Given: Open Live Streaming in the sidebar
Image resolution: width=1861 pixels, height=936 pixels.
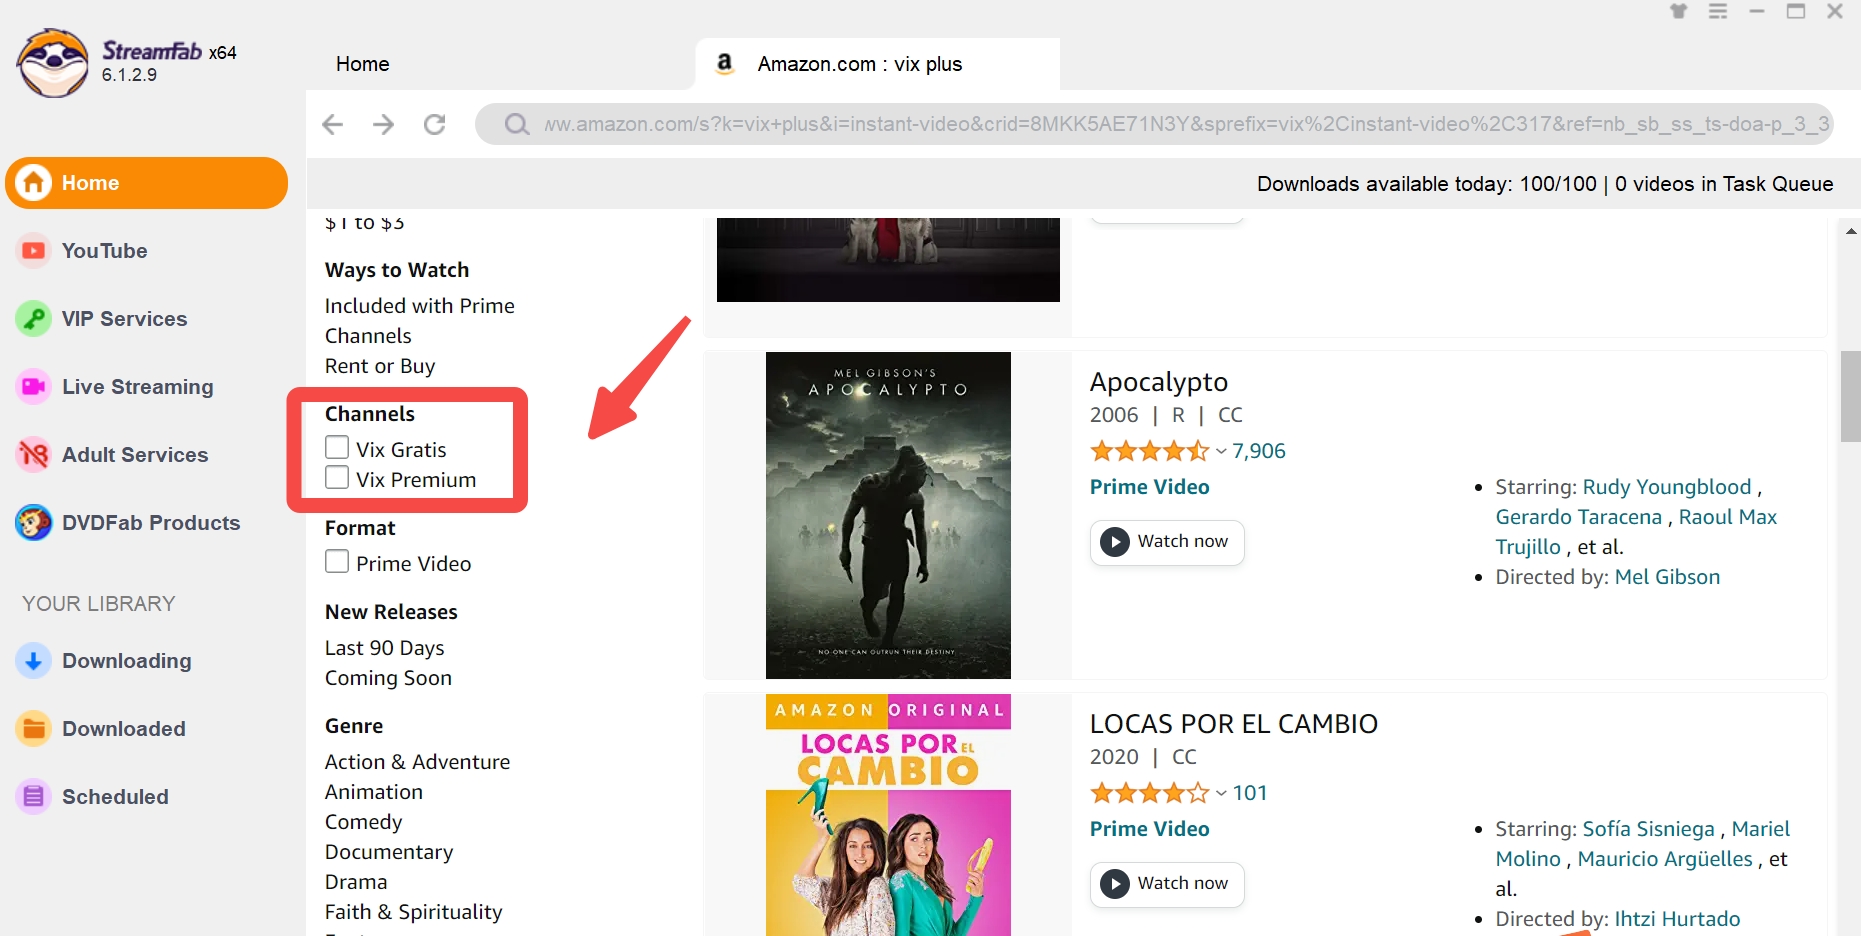Looking at the screenshot, I should pyautogui.click(x=137, y=387).
